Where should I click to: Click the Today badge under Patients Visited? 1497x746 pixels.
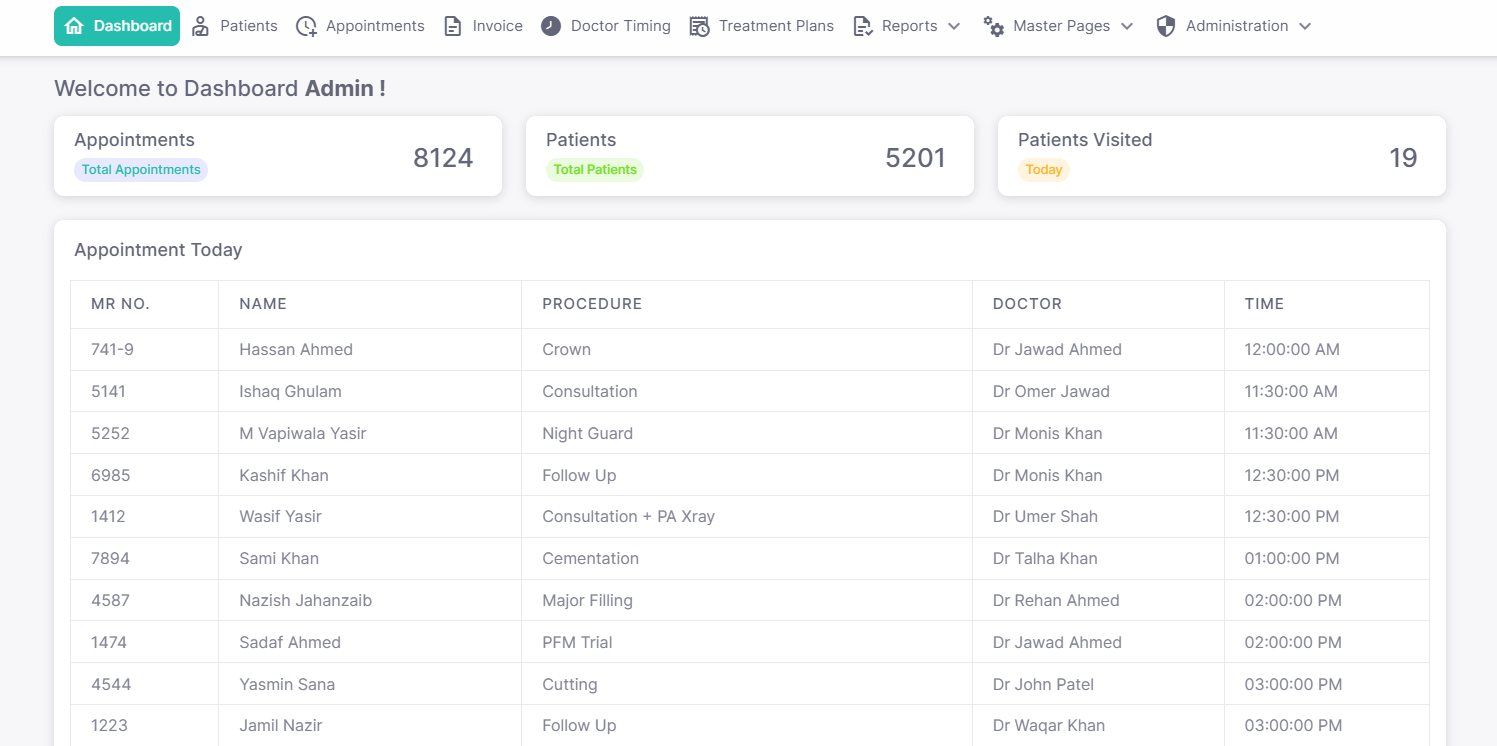tap(1043, 170)
